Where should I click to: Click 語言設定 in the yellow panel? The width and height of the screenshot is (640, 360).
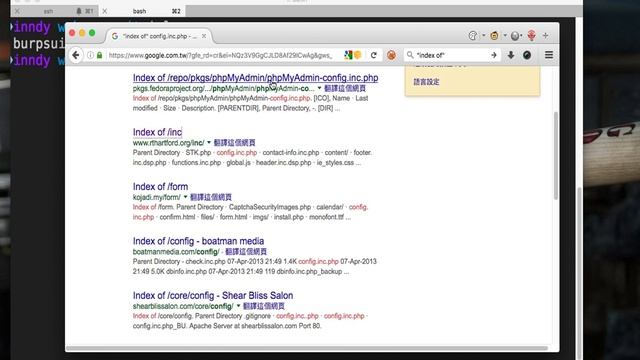click(426, 82)
